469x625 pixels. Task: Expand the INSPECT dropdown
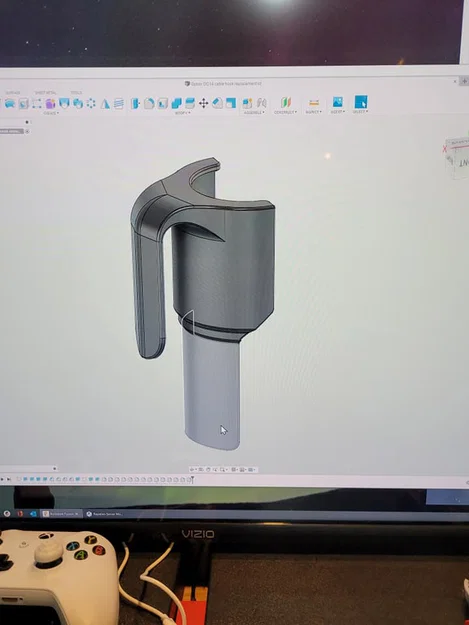point(314,112)
